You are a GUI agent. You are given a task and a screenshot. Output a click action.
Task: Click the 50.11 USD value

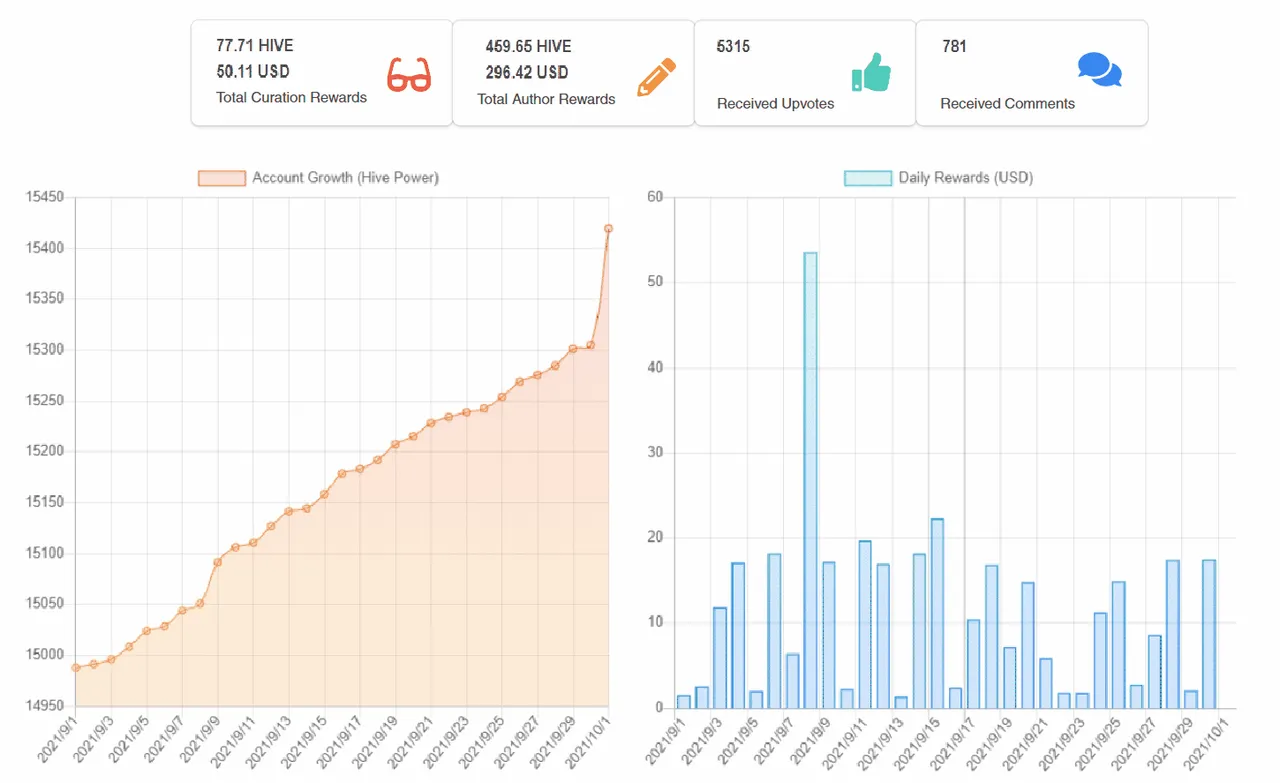[x=252, y=72]
